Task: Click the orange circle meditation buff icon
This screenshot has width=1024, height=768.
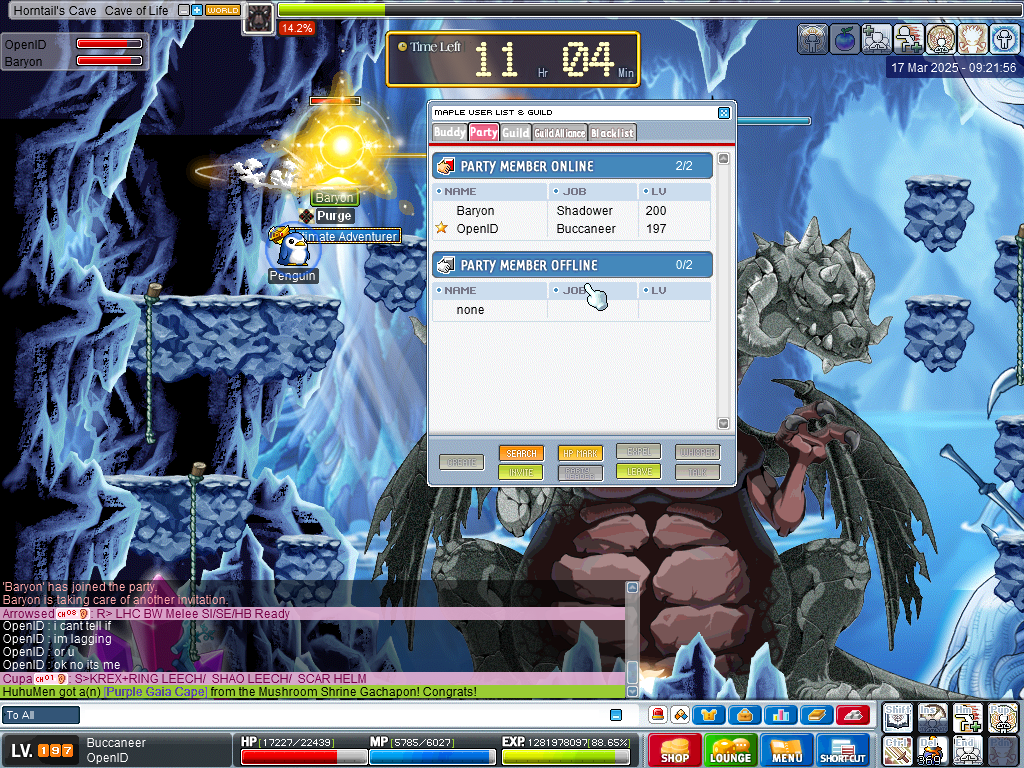Action: click(x=940, y=39)
